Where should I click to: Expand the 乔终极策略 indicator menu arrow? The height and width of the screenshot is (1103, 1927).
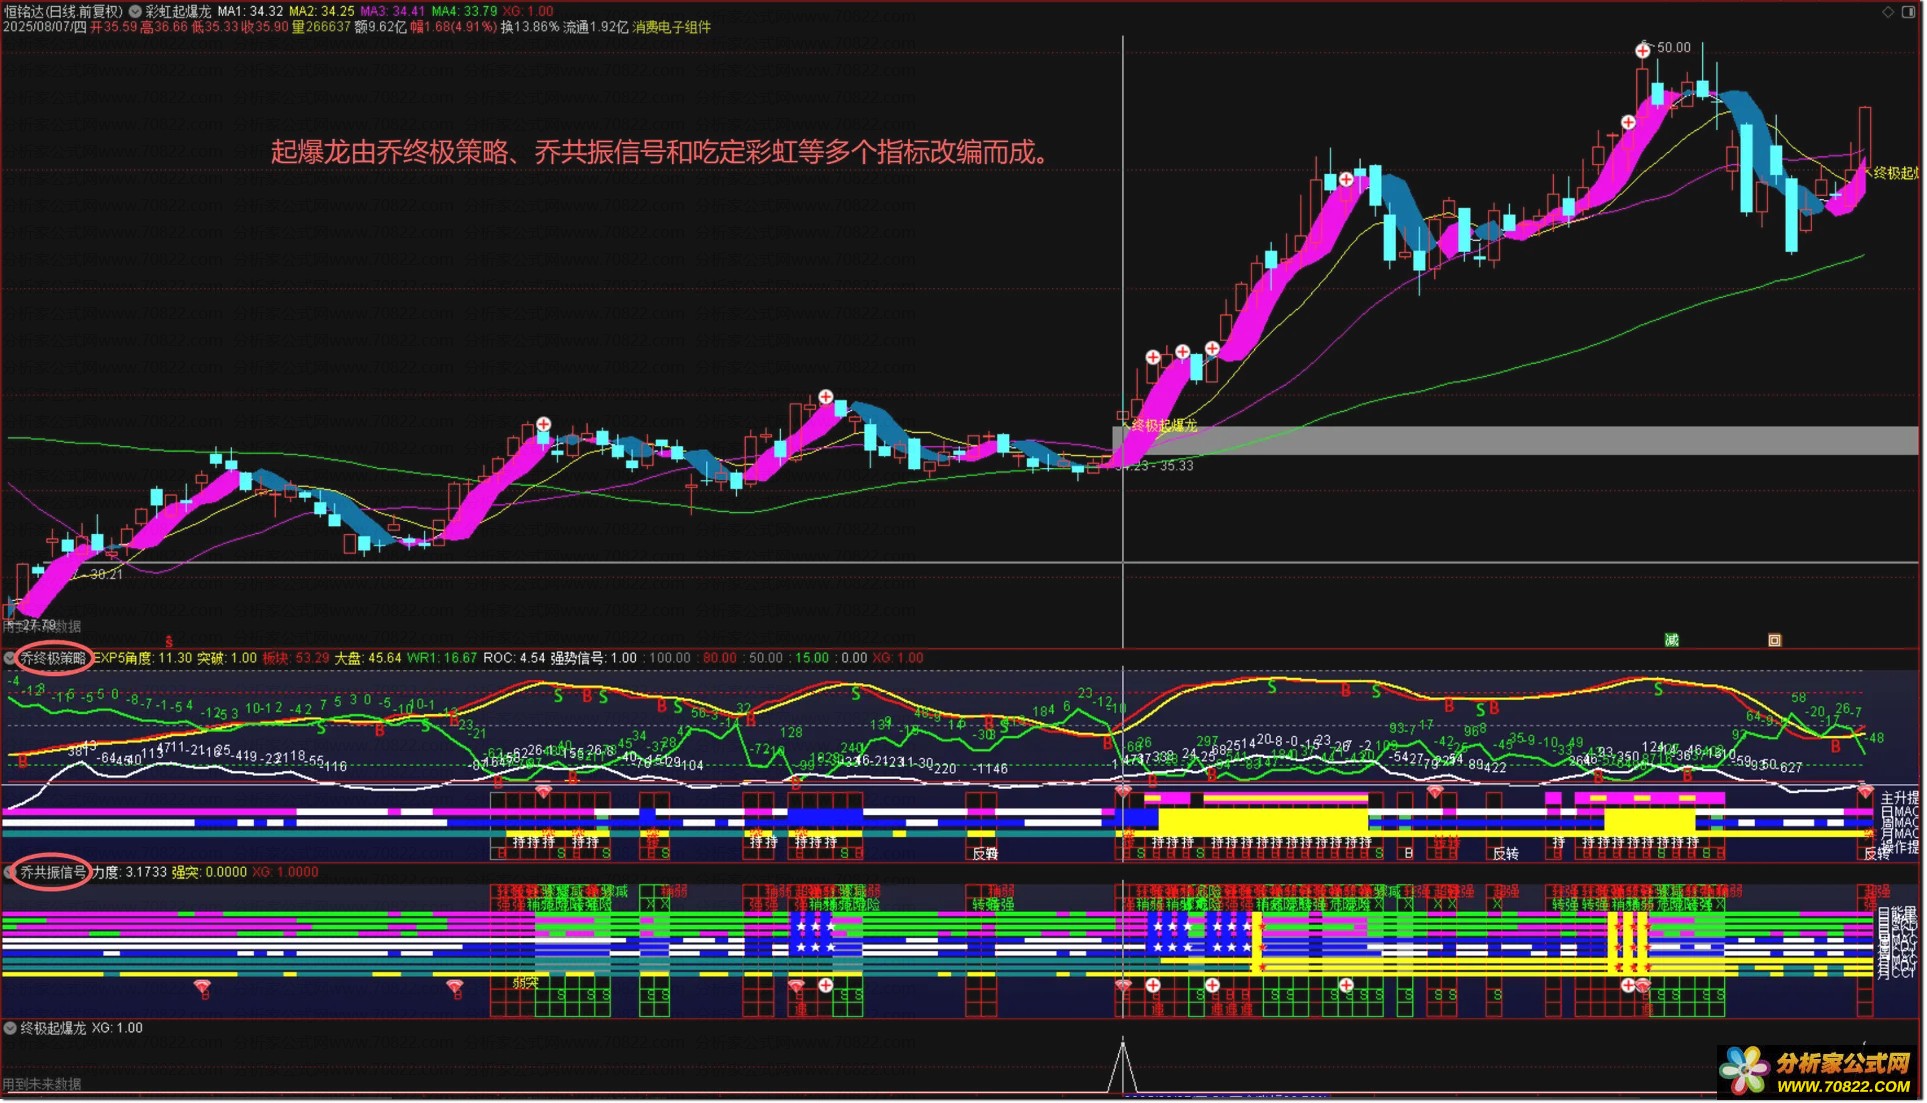coord(10,658)
